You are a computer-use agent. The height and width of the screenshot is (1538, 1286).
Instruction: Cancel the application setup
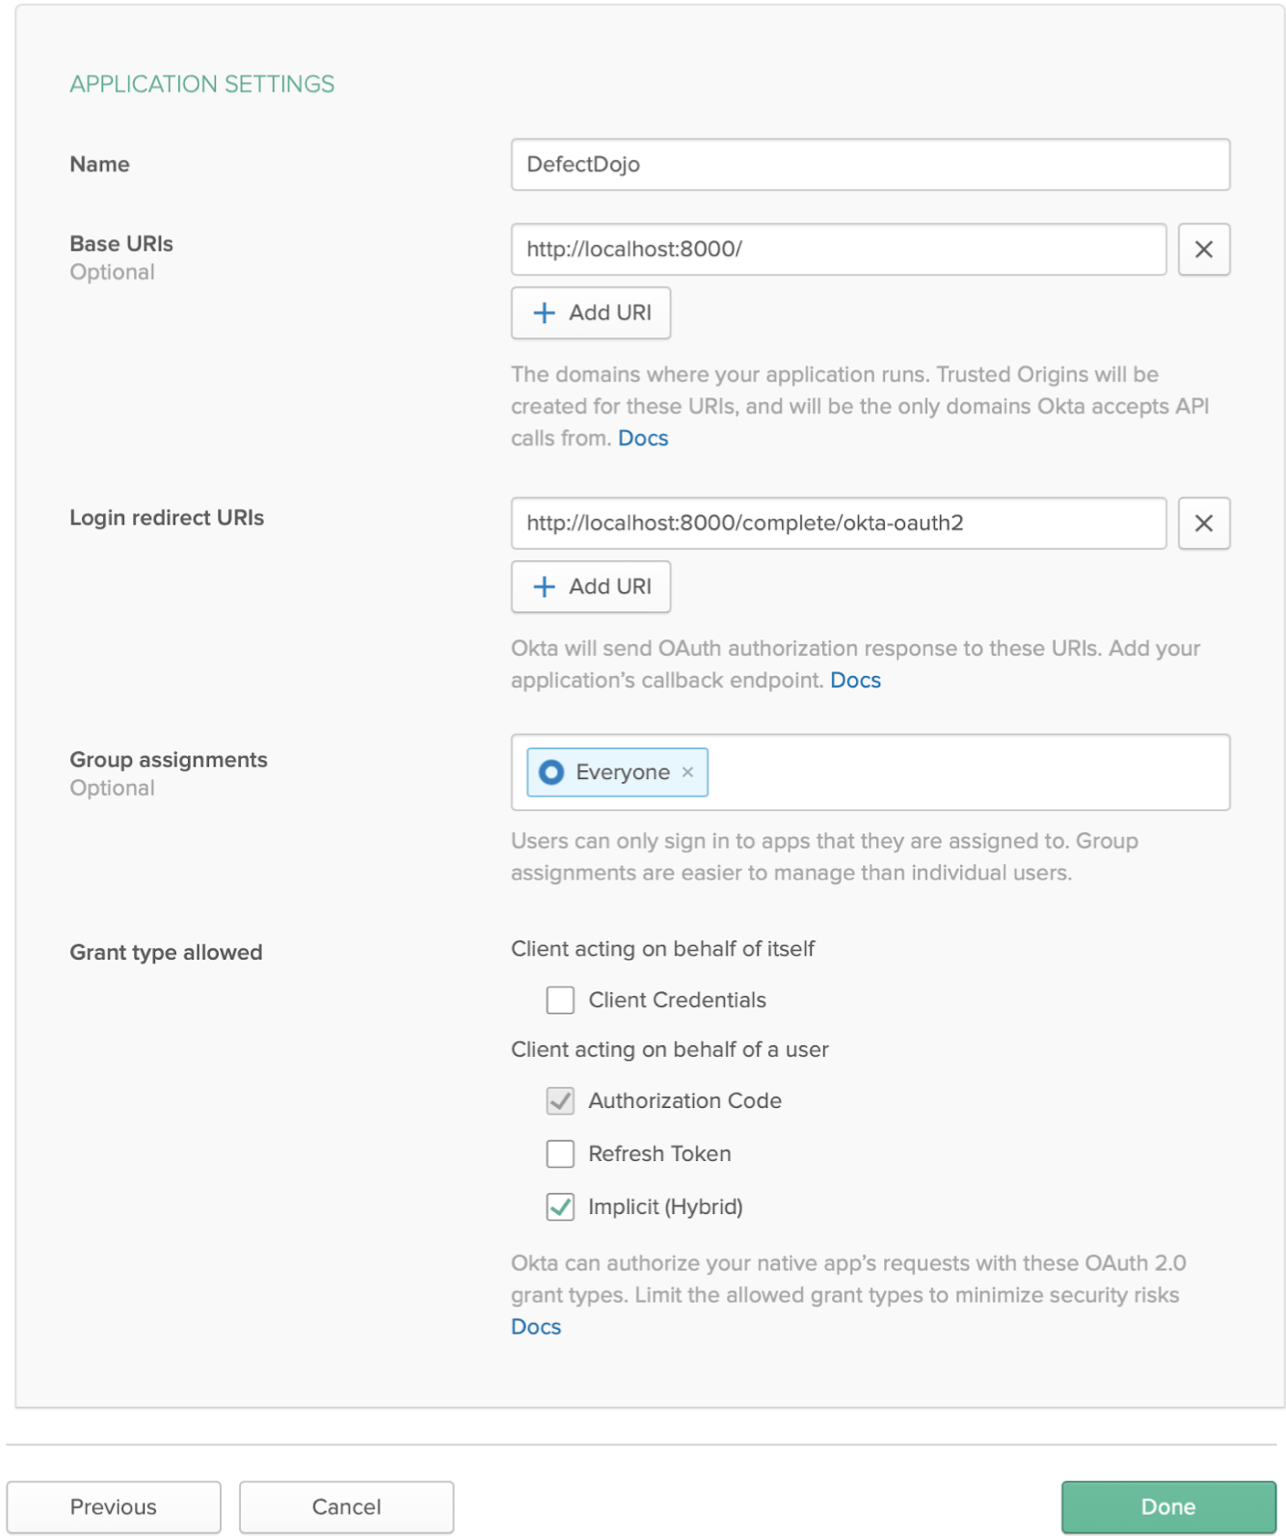[x=346, y=1507]
